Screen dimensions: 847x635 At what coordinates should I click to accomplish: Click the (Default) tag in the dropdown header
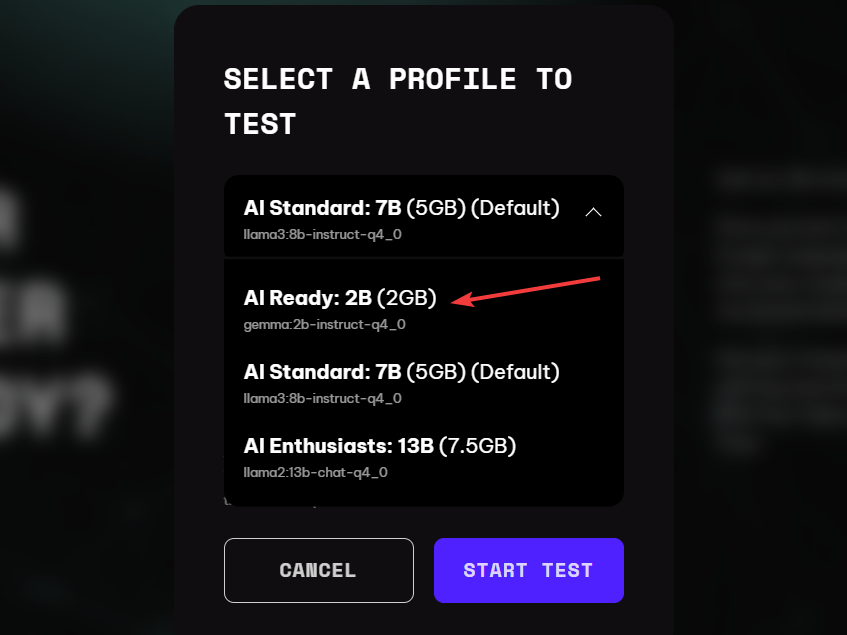tap(515, 208)
